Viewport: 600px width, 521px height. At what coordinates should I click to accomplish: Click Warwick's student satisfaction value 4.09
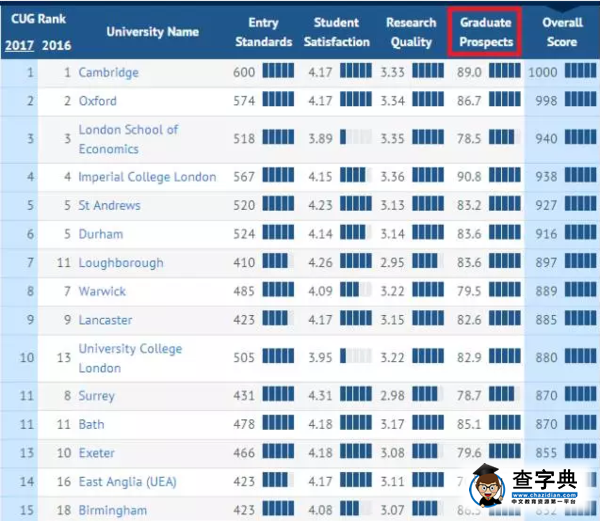[321, 291]
